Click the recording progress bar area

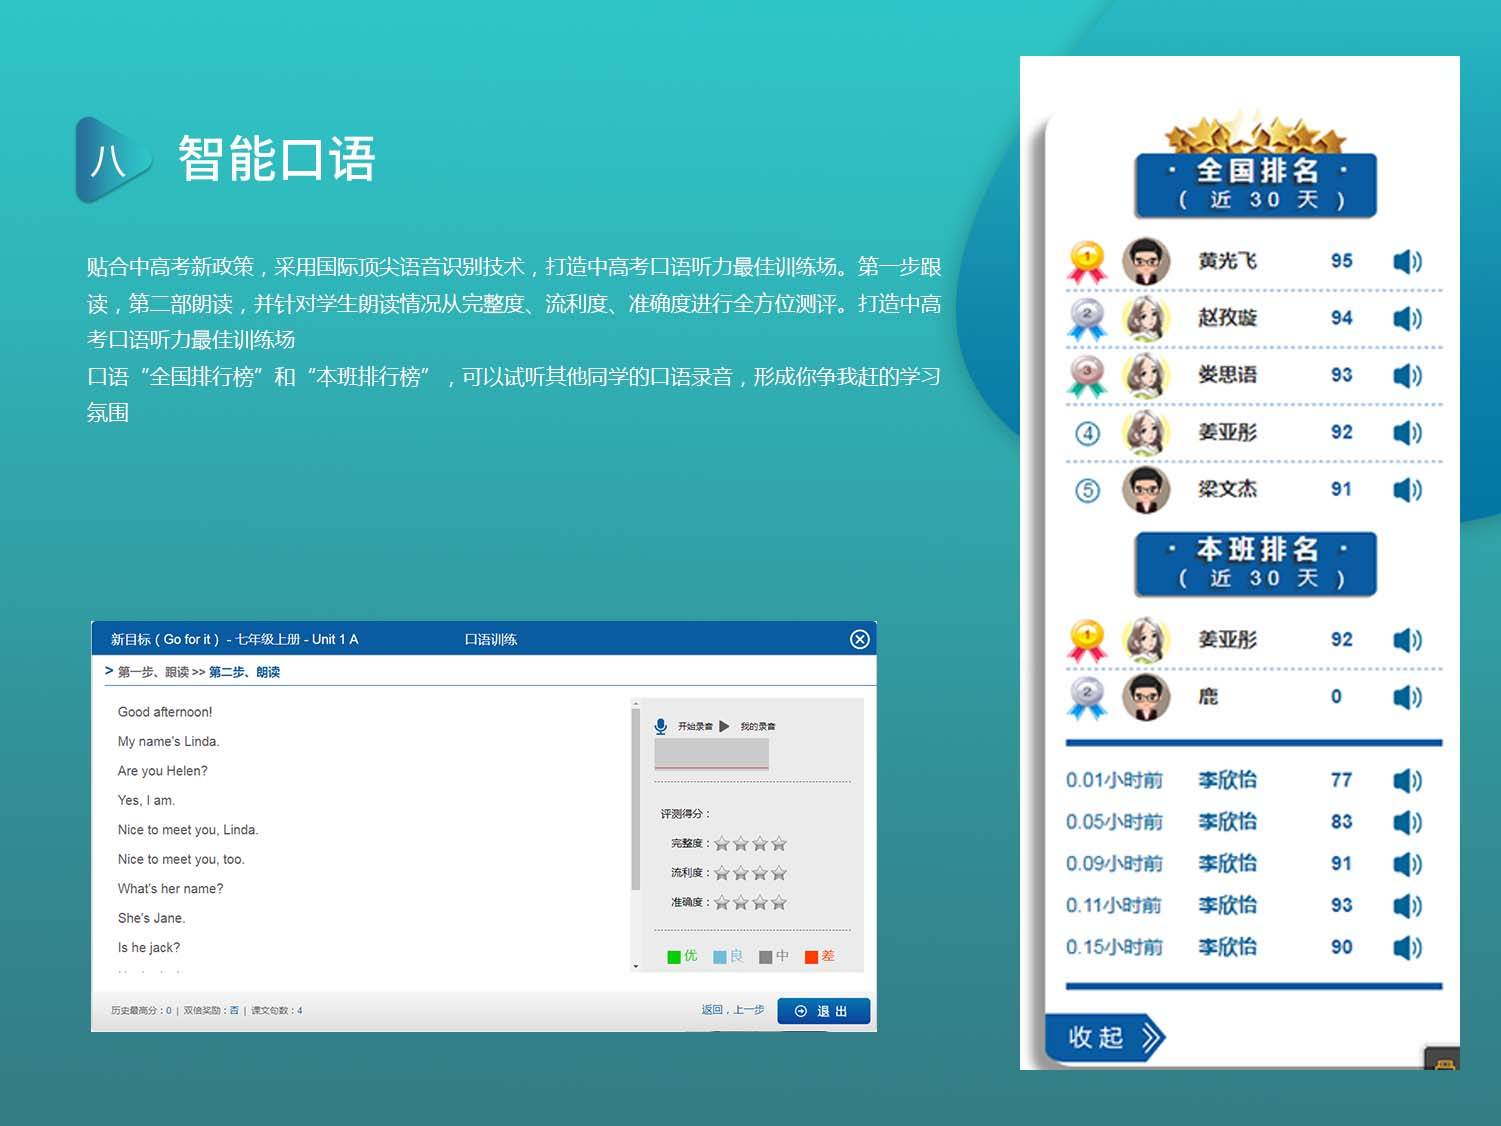712,755
